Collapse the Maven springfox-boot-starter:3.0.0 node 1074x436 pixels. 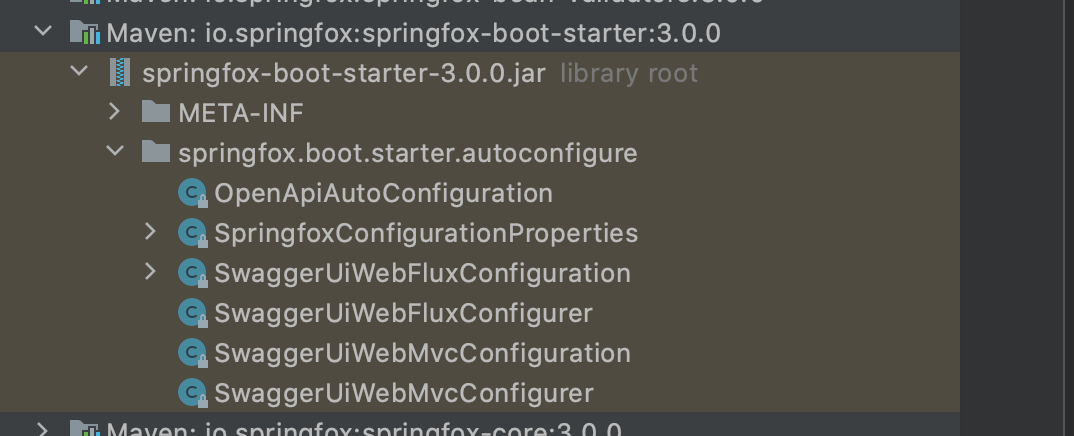tap(43, 31)
